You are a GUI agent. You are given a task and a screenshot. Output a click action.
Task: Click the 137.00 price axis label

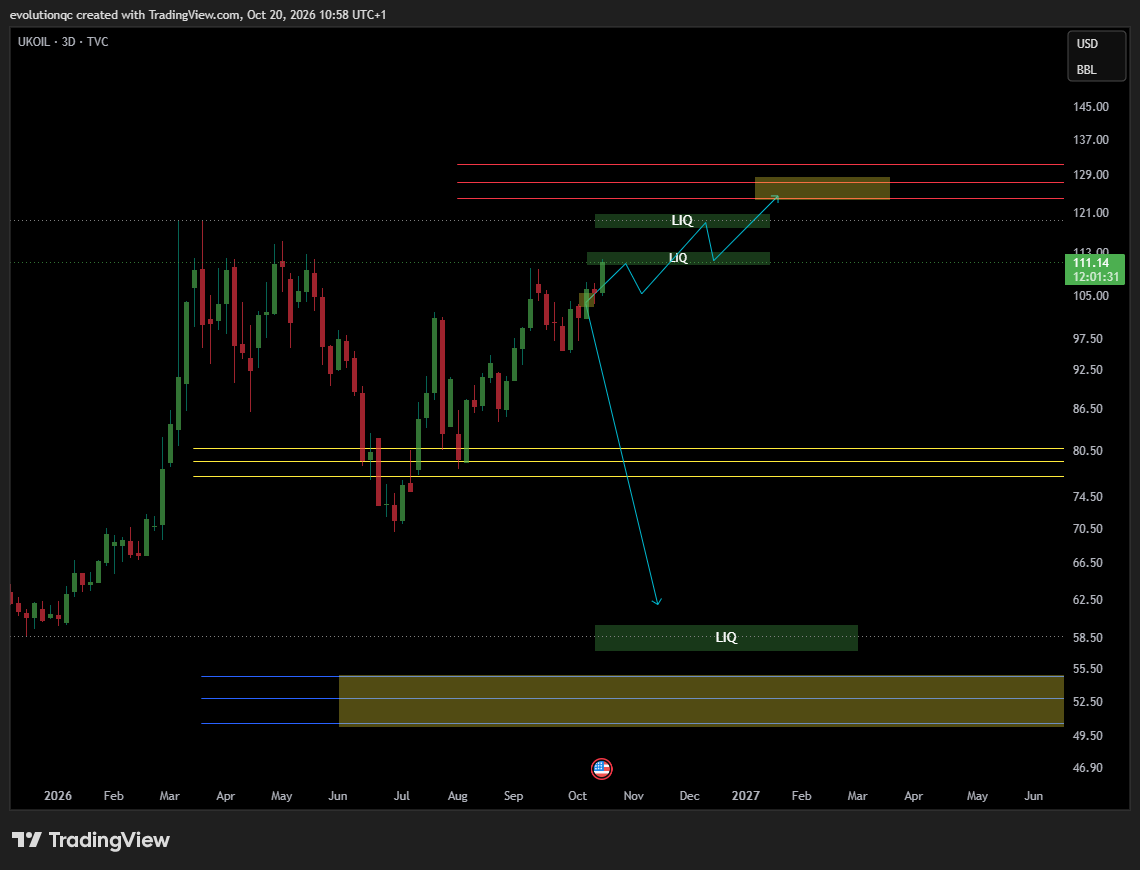coord(1091,140)
